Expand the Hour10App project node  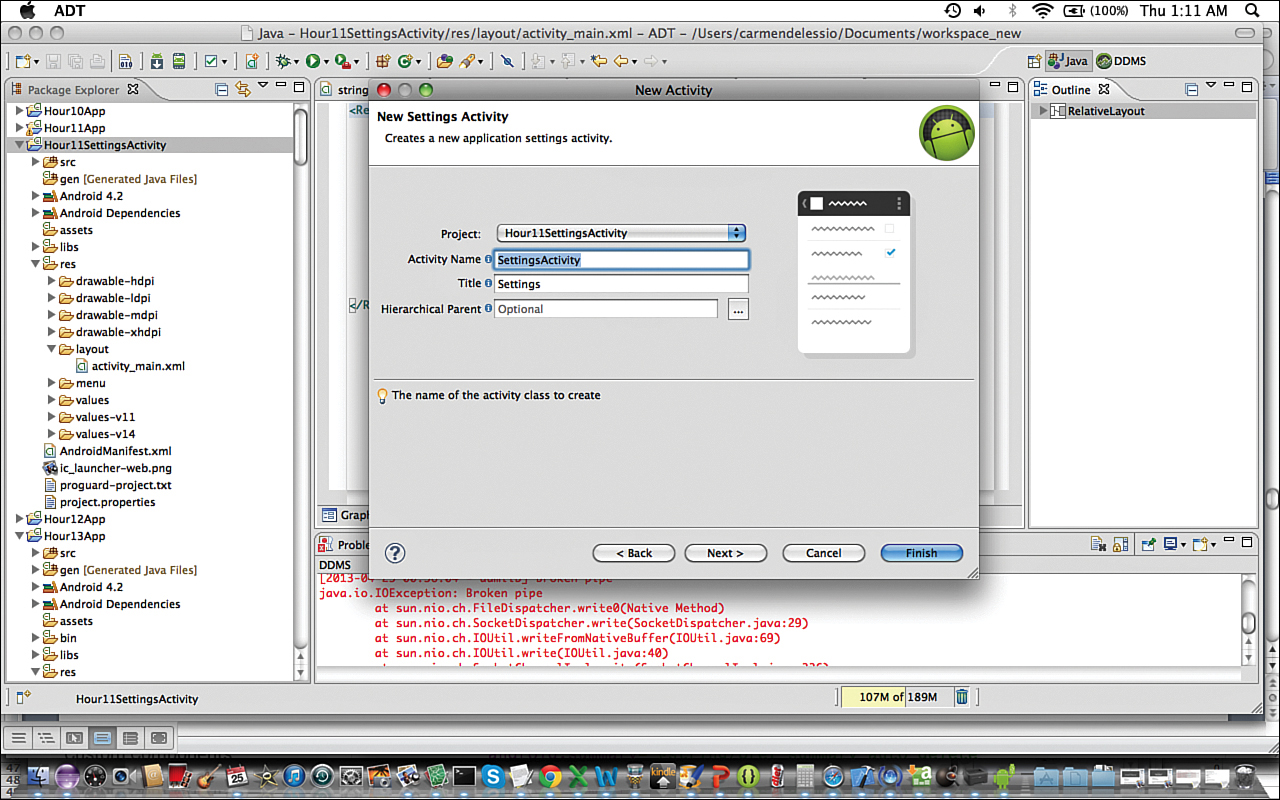tap(19, 111)
